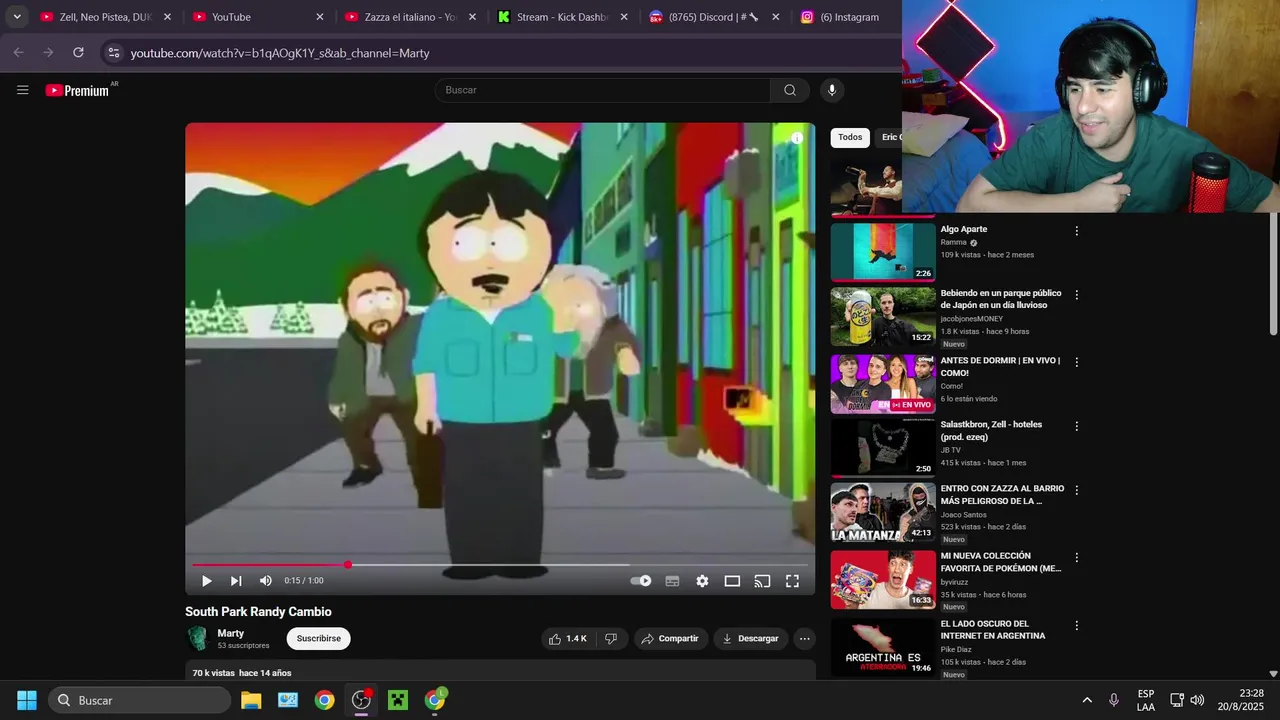Open Algo Aparte video thumbnail
Viewport: 1280px width, 720px height.
[x=883, y=252]
